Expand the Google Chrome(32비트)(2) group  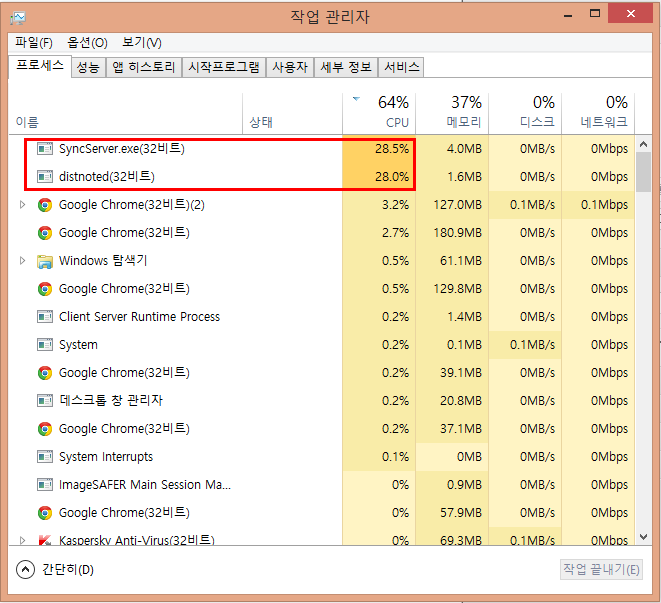pos(23,205)
